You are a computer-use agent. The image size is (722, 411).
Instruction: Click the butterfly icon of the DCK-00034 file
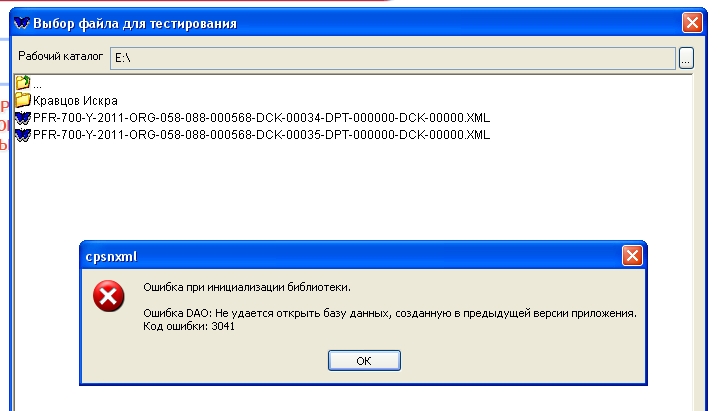tap(22, 117)
